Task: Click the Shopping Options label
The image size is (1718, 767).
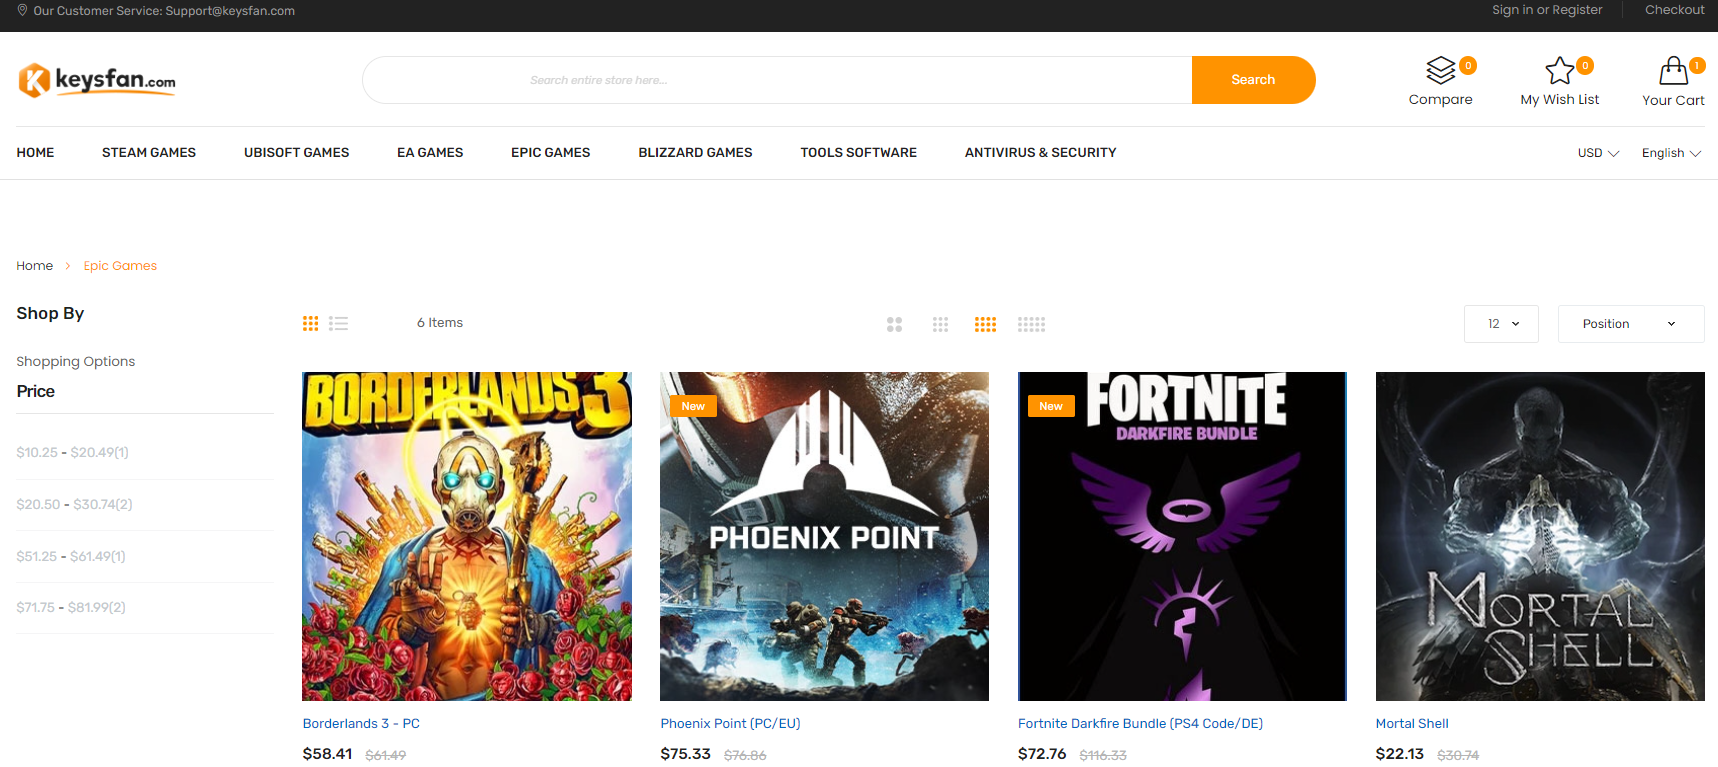Action: pos(76,362)
